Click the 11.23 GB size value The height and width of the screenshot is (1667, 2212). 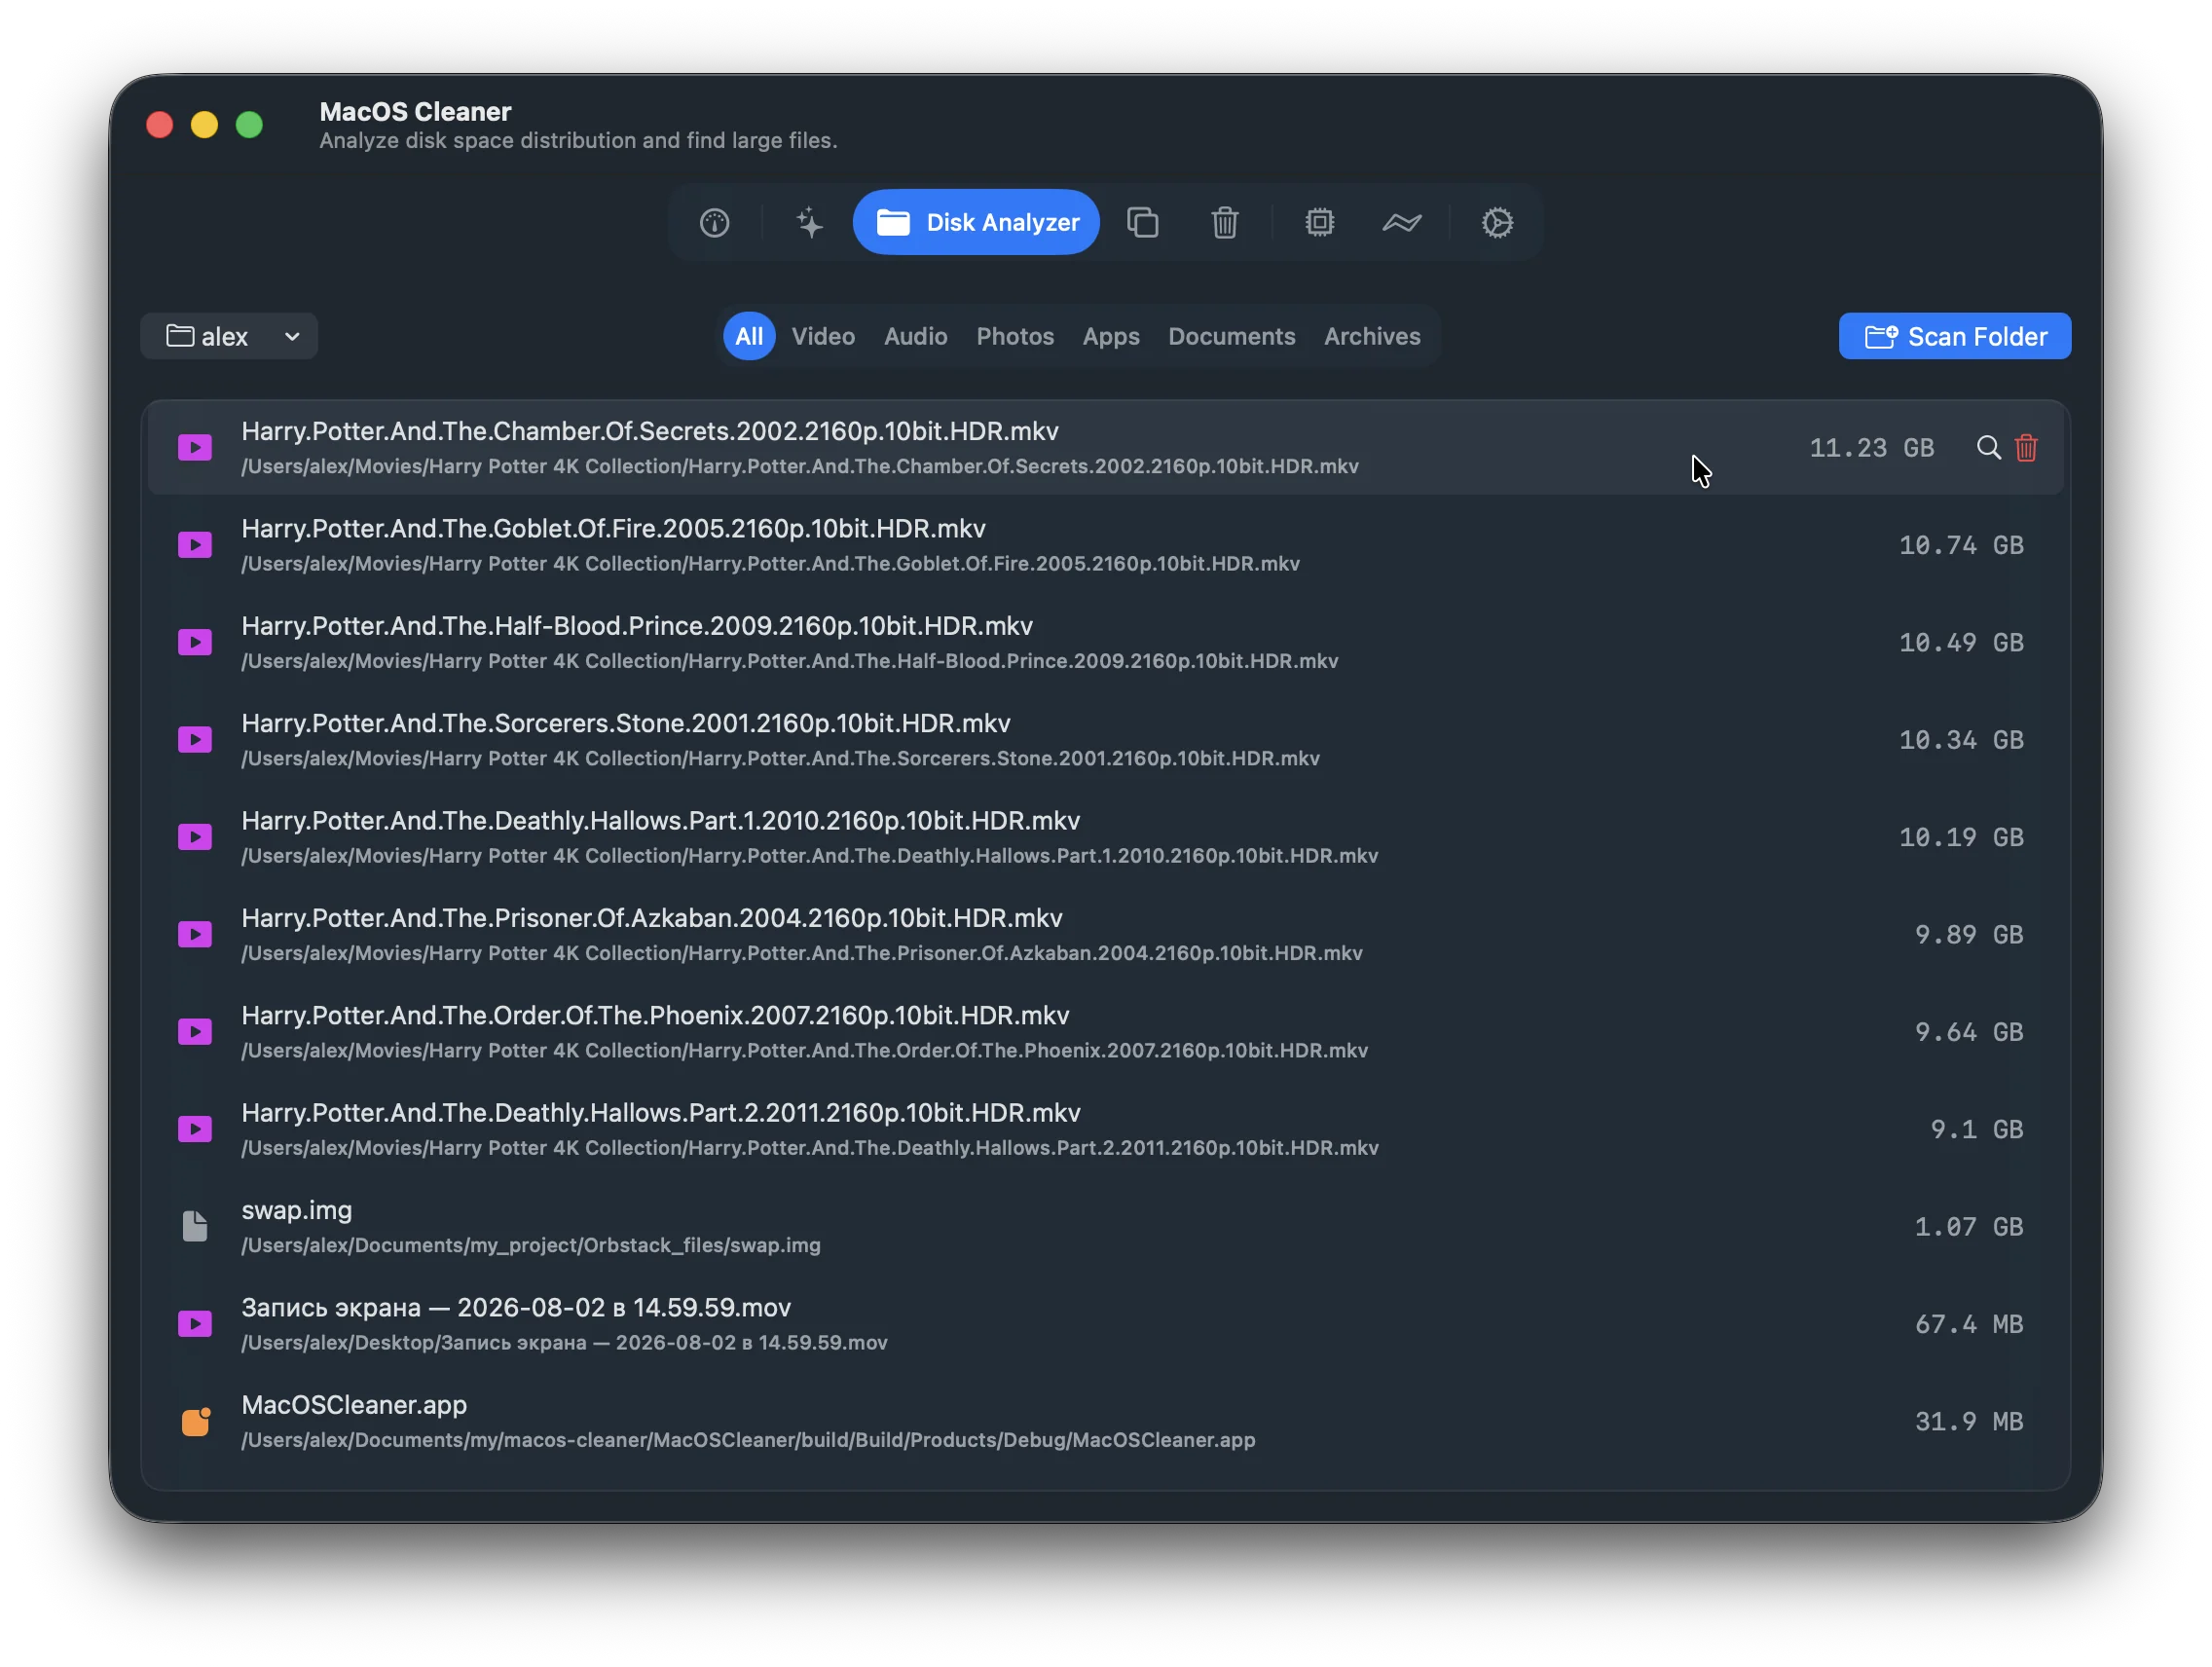[1871, 448]
